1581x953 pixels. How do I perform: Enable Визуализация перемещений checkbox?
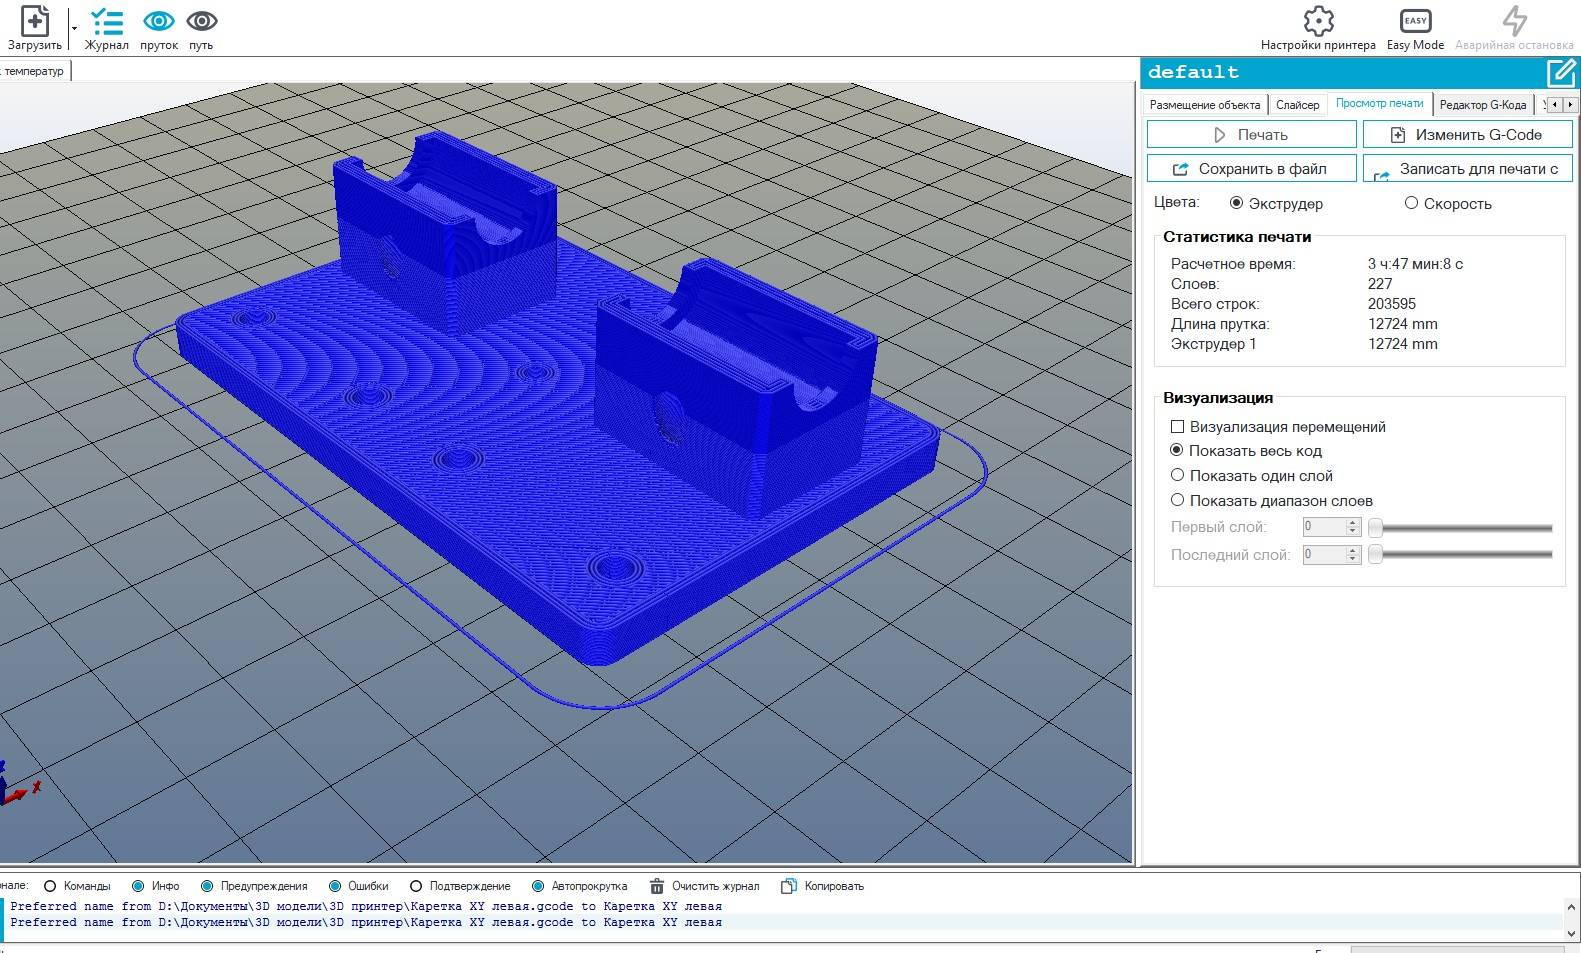(1177, 427)
